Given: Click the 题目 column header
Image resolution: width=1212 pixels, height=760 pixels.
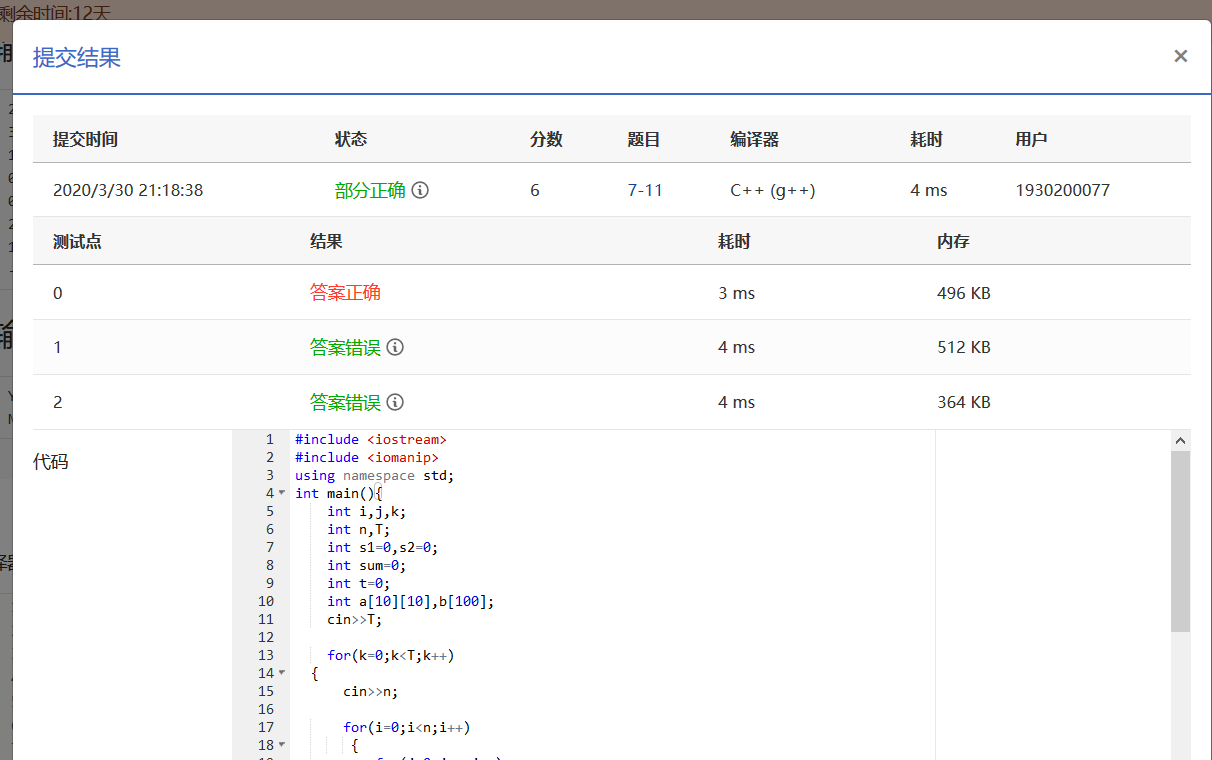Looking at the screenshot, I should tap(644, 140).
